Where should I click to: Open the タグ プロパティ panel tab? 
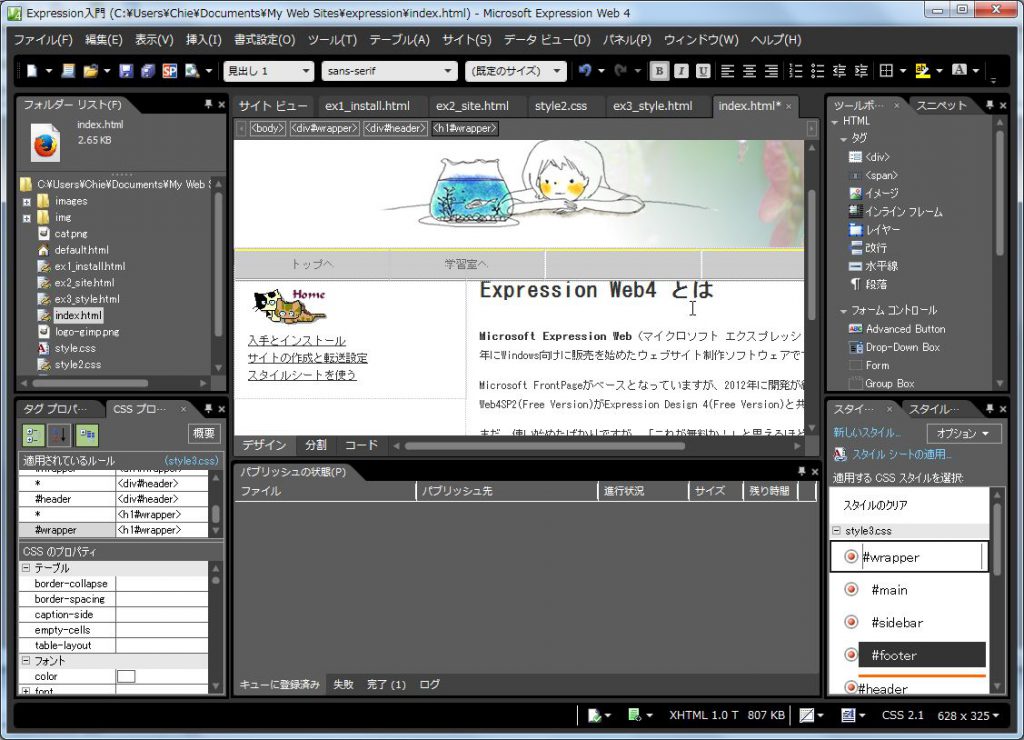[x=56, y=410]
